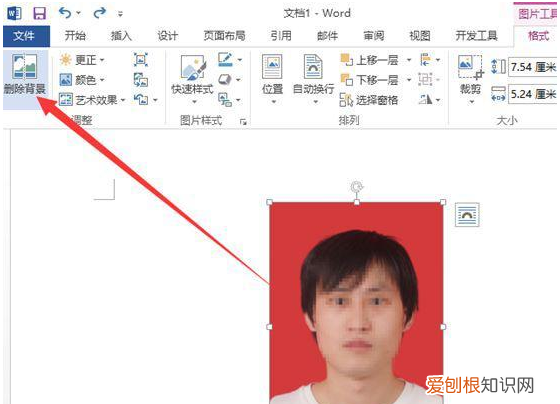Click the top-right resize handle of photo
This screenshot has width=560, height=404.
coord(443,203)
